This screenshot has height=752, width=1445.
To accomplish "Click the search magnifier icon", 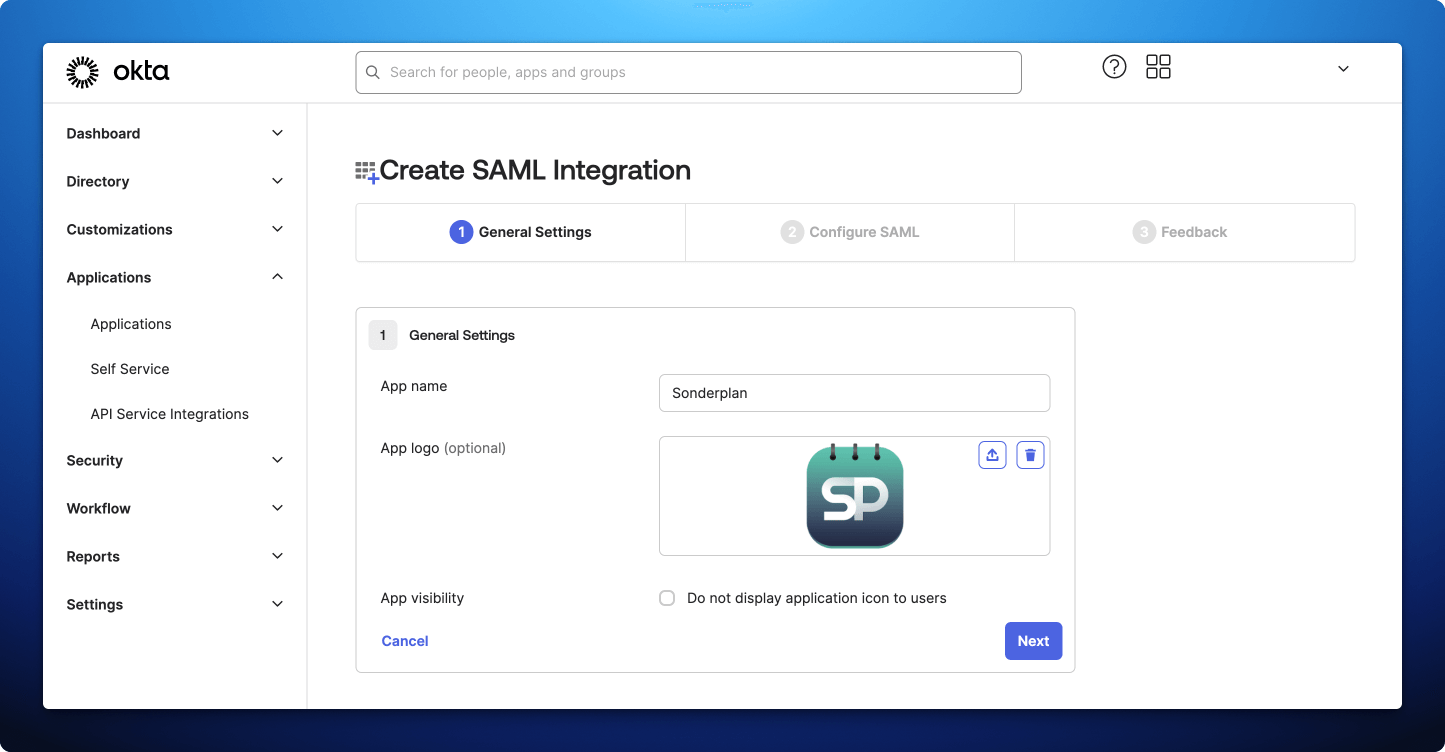I will pos(372,72).
